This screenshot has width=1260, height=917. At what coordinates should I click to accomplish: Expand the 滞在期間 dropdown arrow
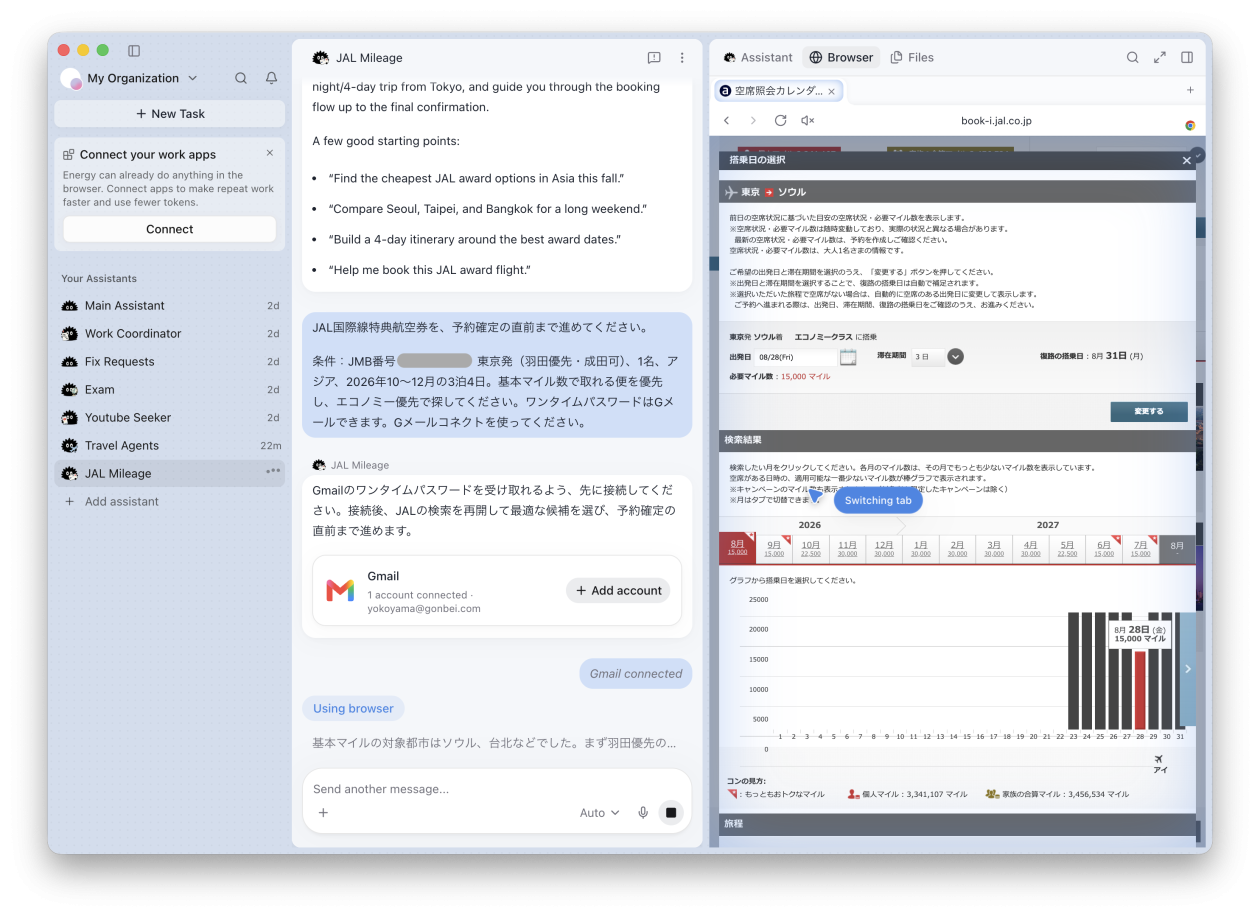pos(955,356)
